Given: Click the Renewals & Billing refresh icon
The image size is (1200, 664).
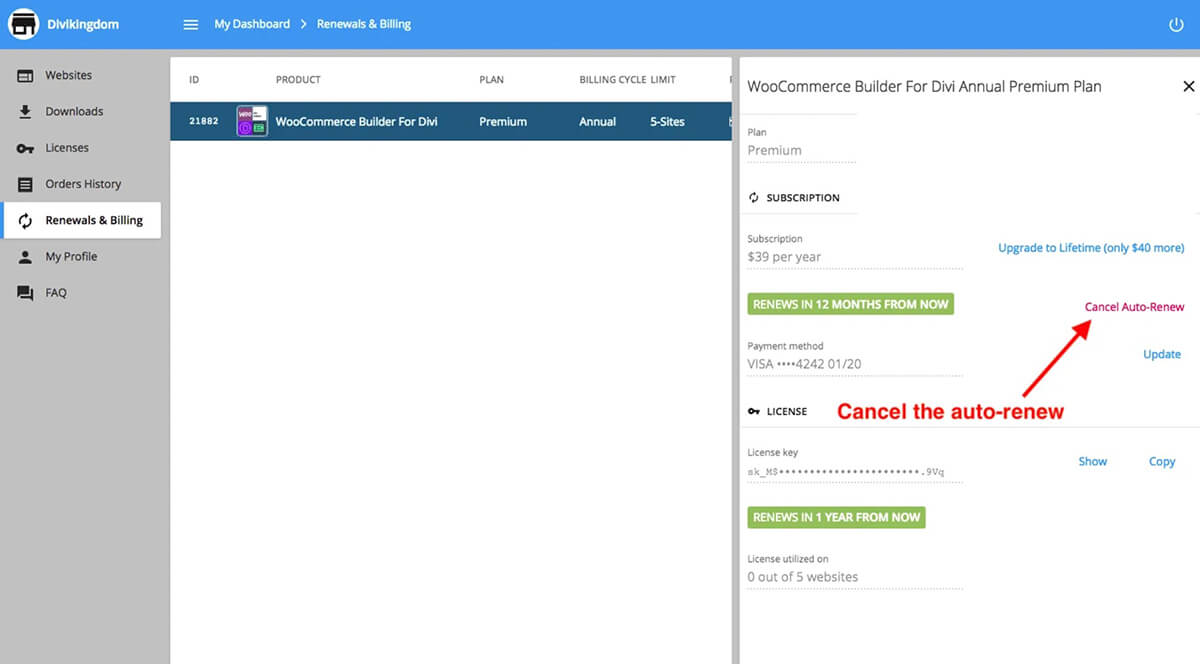Looking at the screenshot, I should click(x=25, y=221).
